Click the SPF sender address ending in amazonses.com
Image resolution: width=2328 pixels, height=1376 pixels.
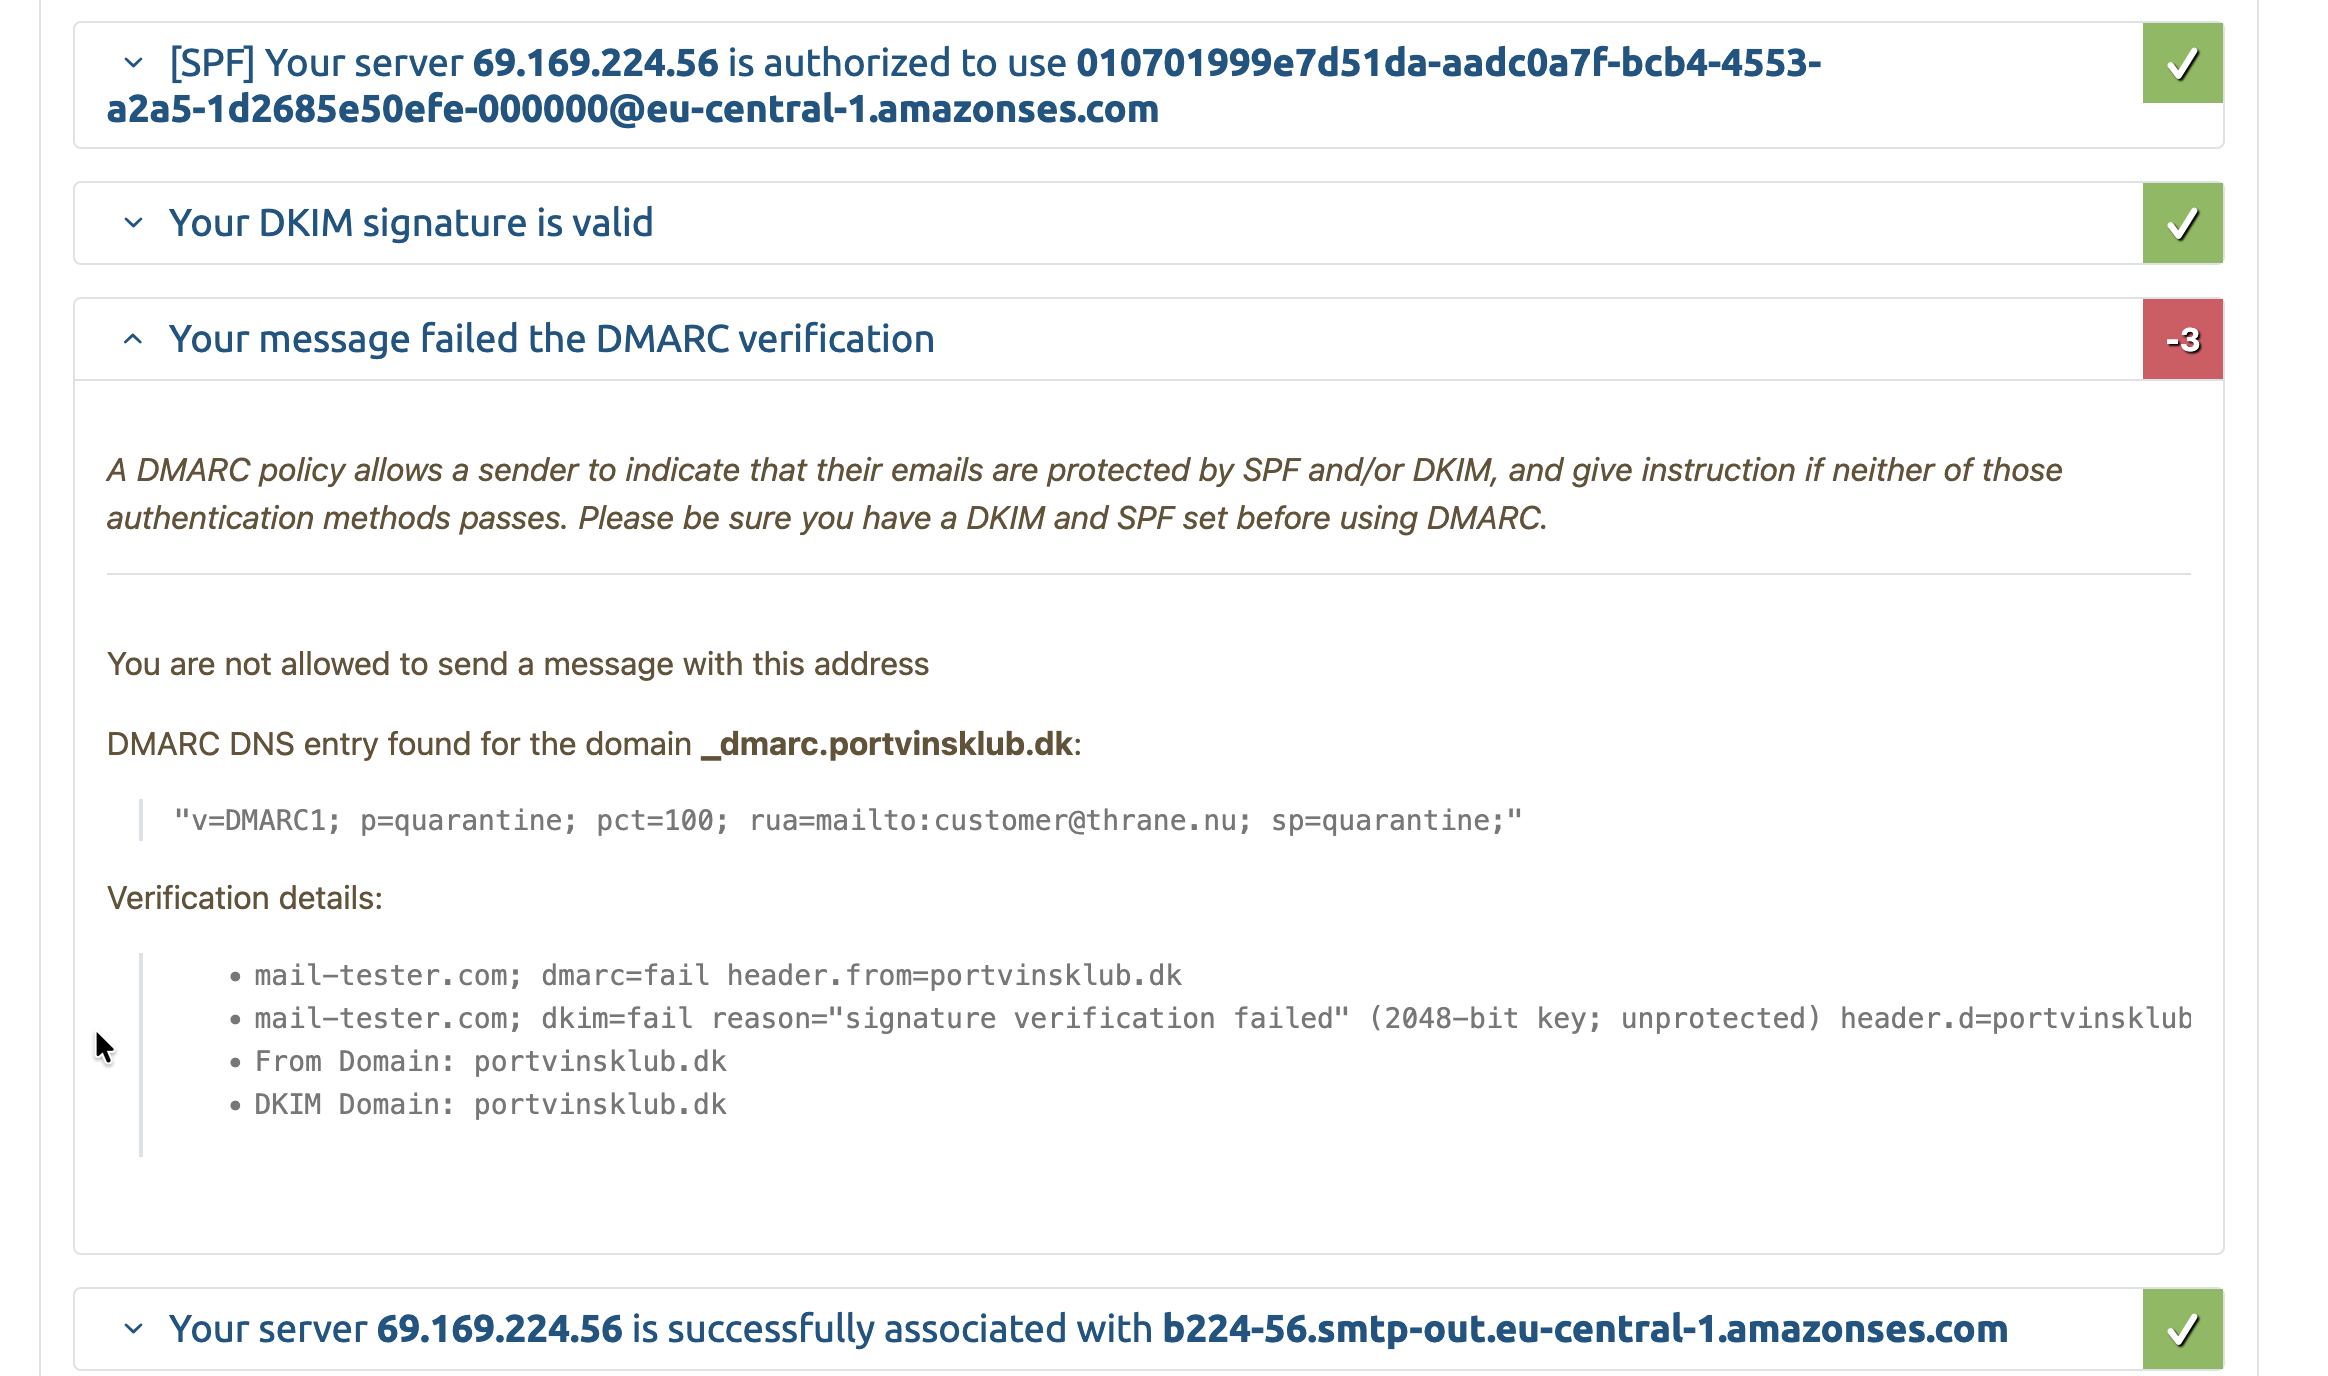click(632, 109)
